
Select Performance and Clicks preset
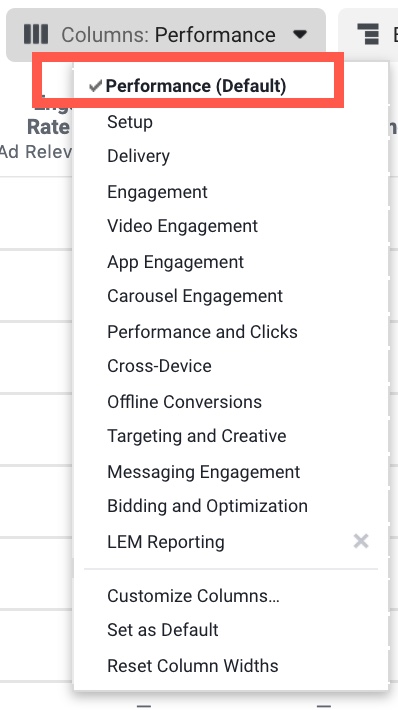tap(202, 332)
